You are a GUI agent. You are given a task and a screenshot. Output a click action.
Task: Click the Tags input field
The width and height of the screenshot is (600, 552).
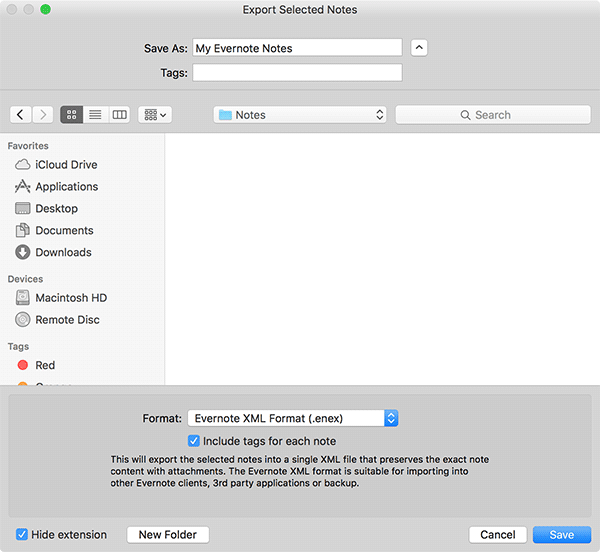[x=297, y=73]
